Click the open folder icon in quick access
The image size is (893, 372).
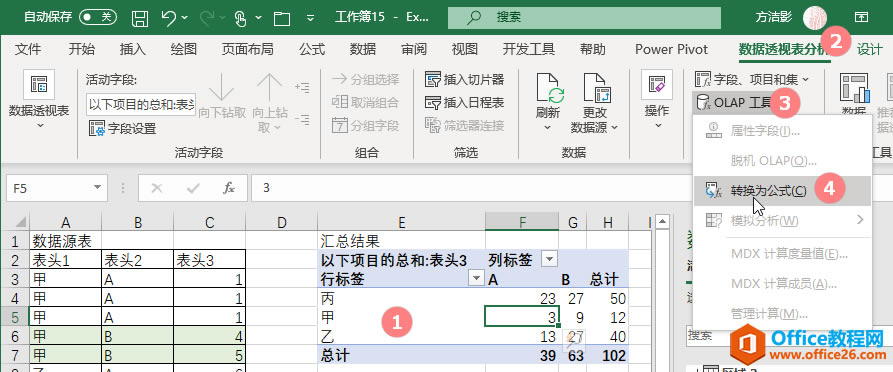(x=281, y=18)
